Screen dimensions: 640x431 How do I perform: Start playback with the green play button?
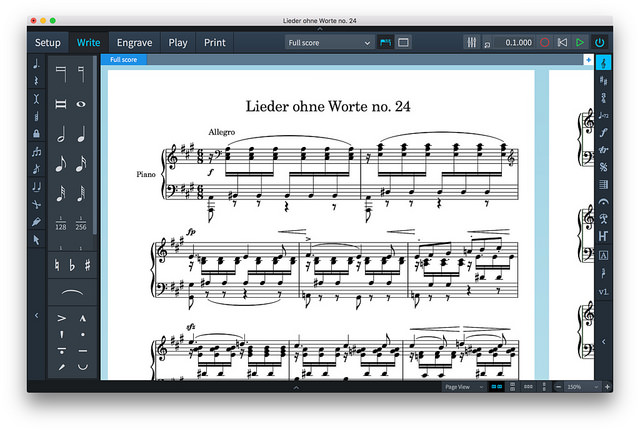[x=580, y=42]
